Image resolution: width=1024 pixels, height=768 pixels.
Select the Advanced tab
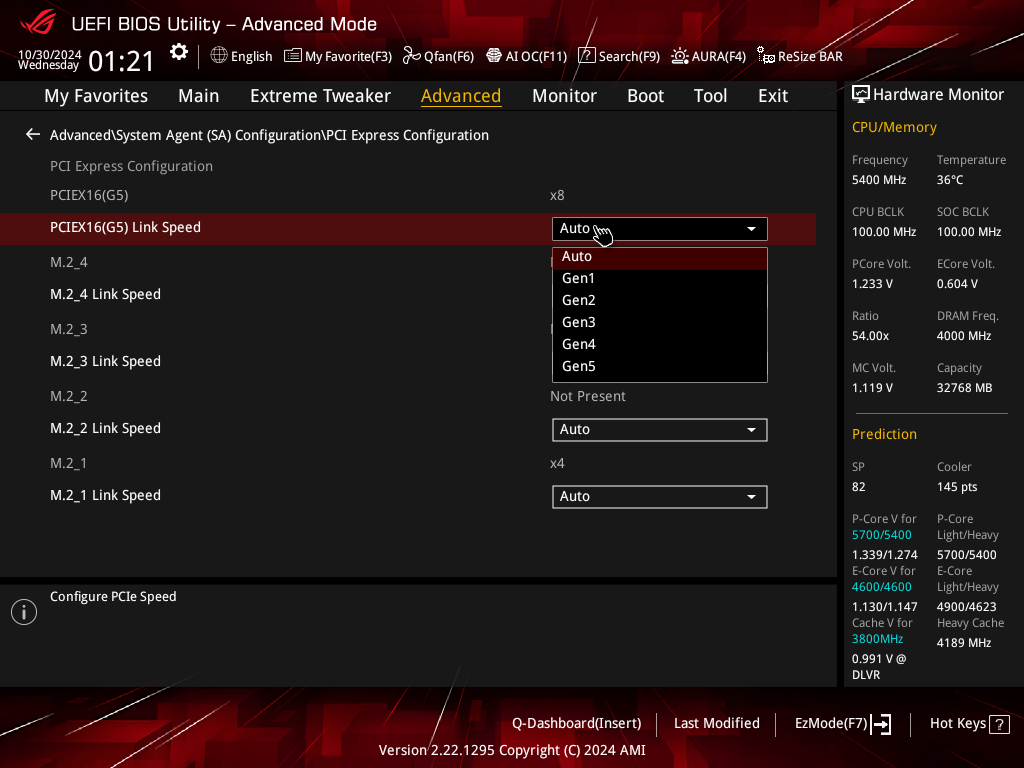(x=461, y=96)
